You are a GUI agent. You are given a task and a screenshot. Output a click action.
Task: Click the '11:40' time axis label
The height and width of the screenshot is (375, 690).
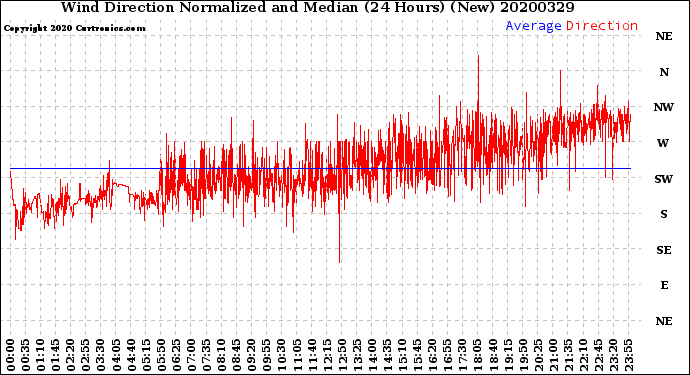coord(312,355)
